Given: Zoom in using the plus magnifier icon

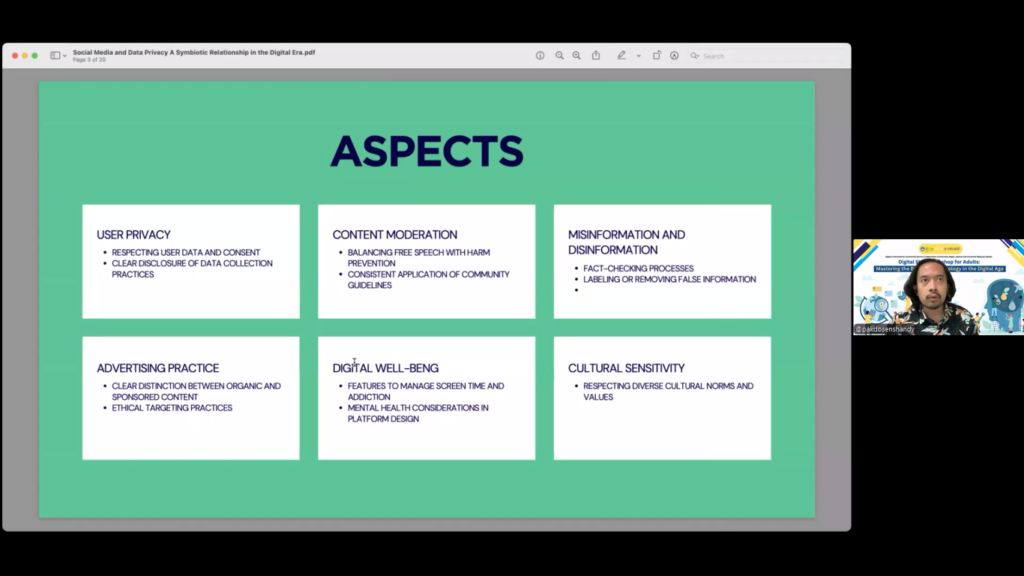Looking at the screenshot, I should point(576,56).
